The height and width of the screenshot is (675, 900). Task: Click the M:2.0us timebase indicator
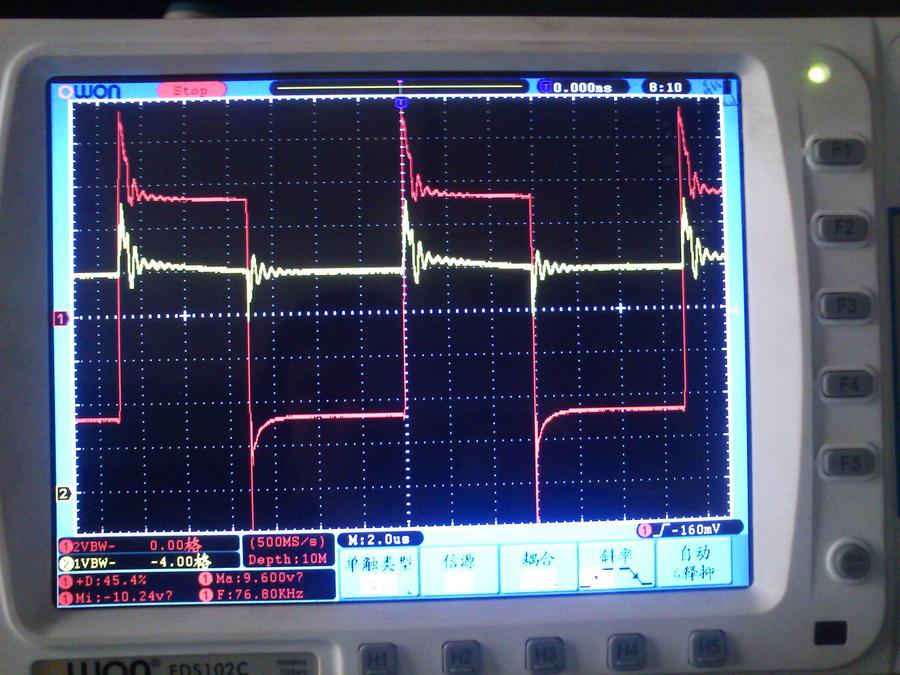379,539
